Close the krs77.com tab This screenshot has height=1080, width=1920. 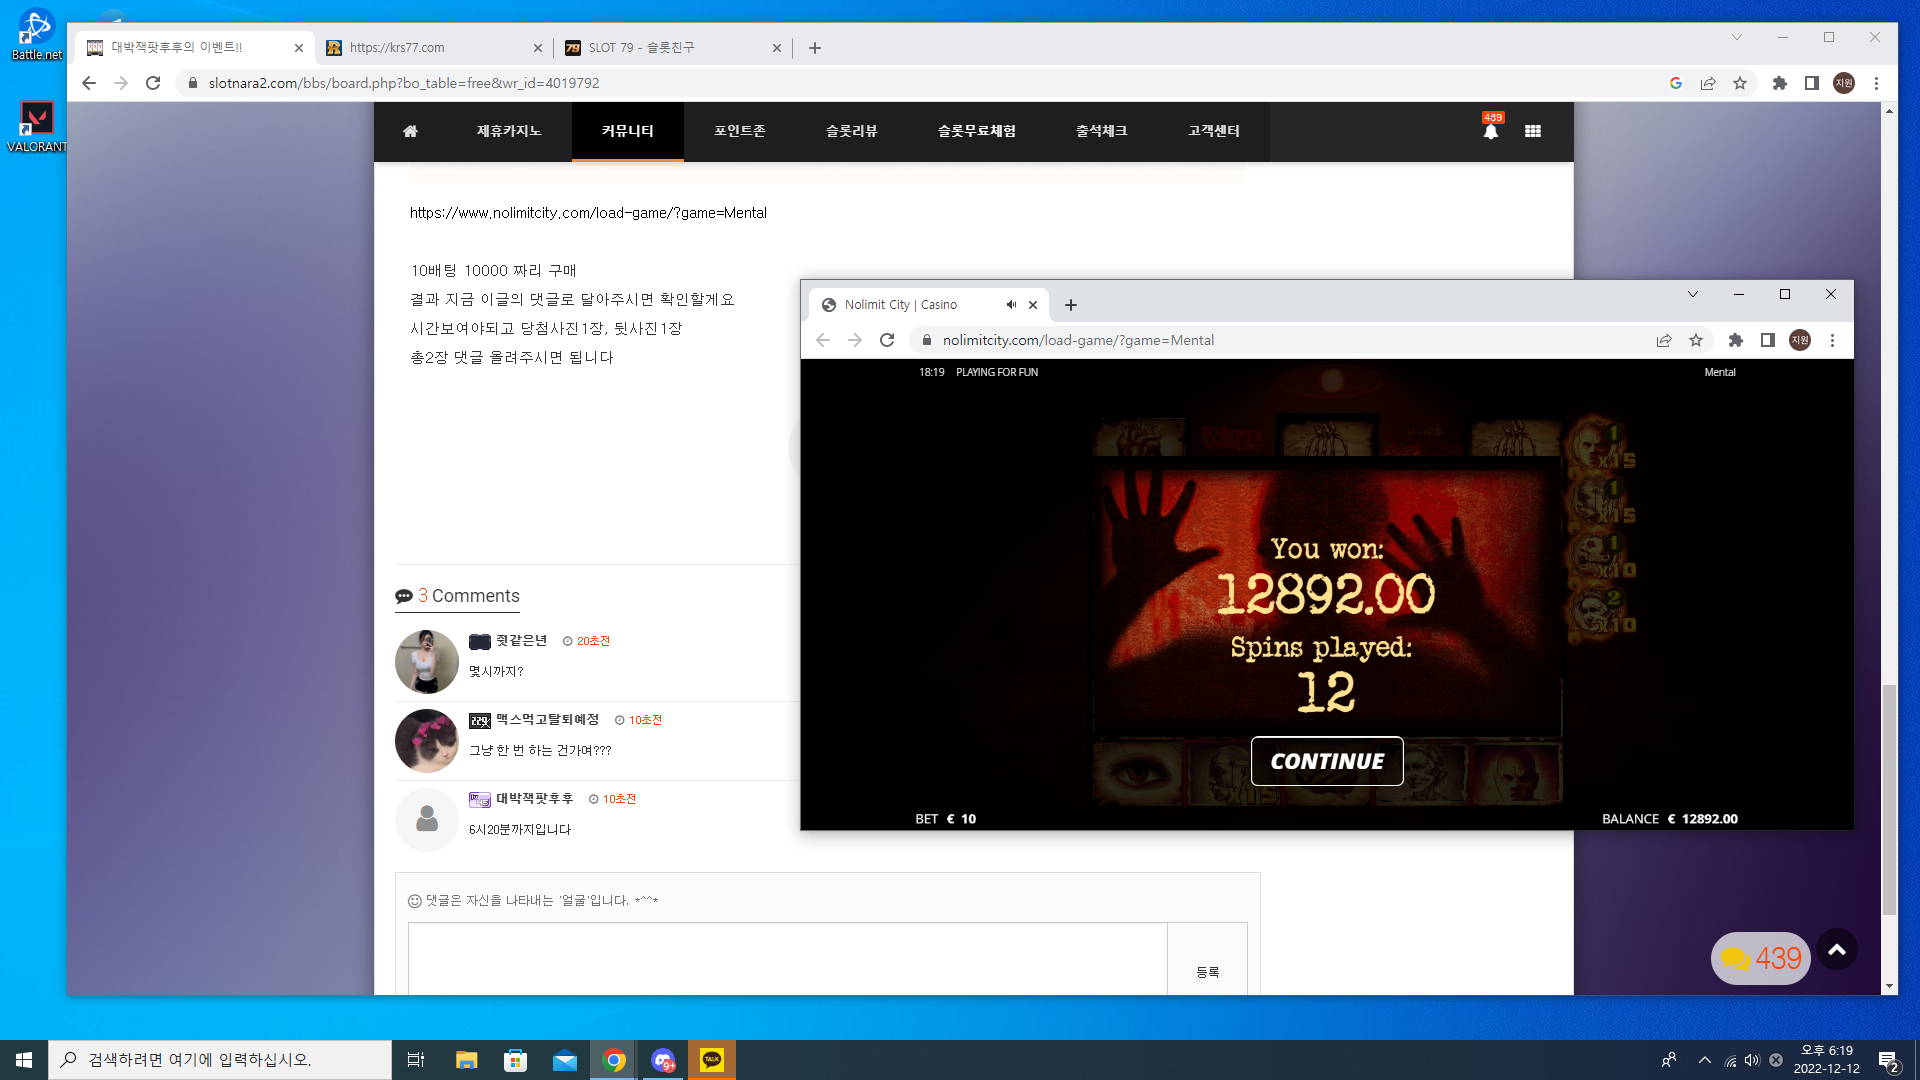(x=538, y=48)
